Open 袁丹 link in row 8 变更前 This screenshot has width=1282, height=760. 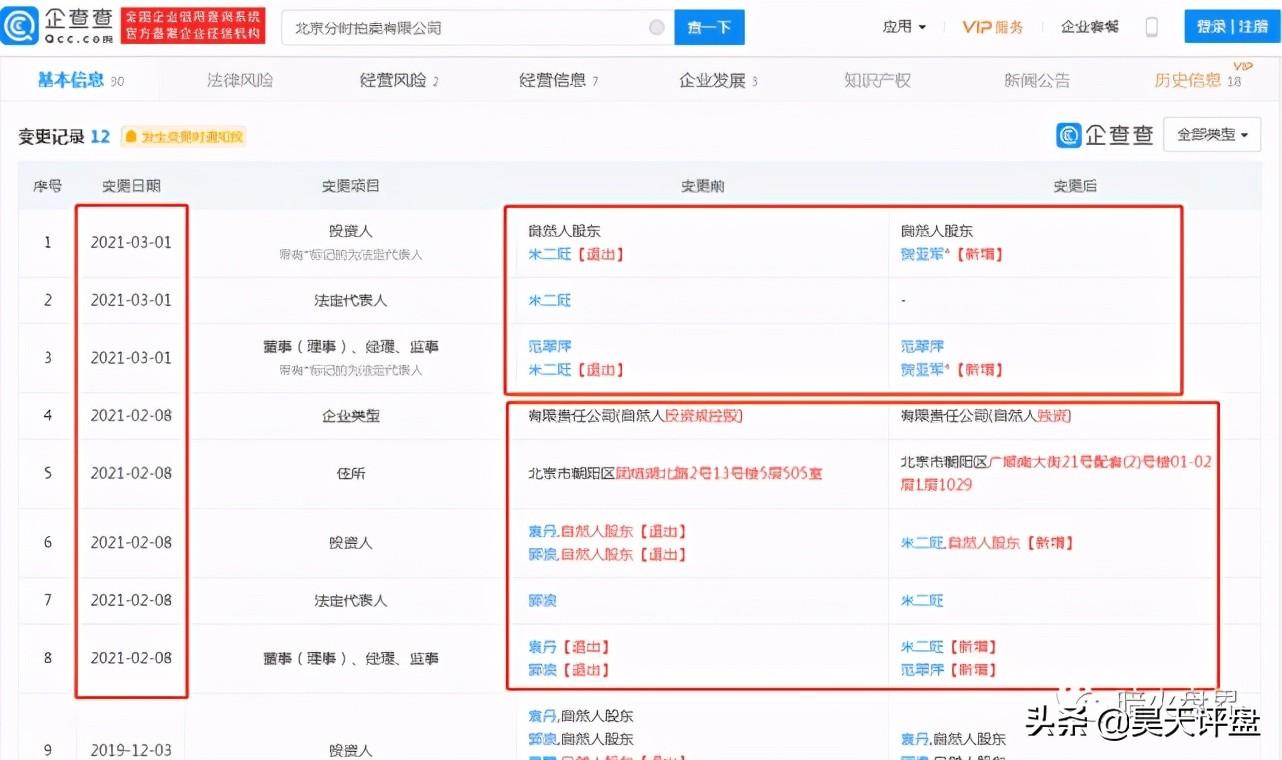[x=542, y=646]
